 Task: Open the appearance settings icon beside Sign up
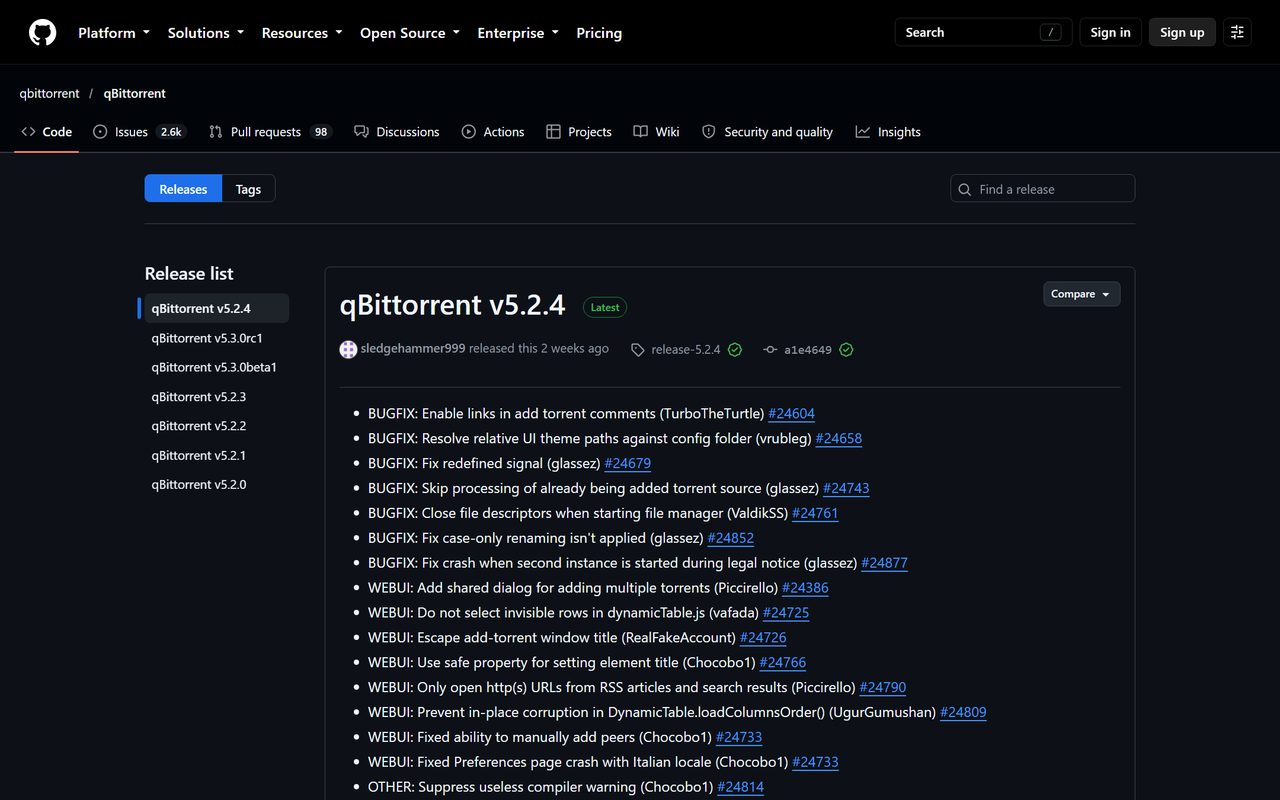1237,32
